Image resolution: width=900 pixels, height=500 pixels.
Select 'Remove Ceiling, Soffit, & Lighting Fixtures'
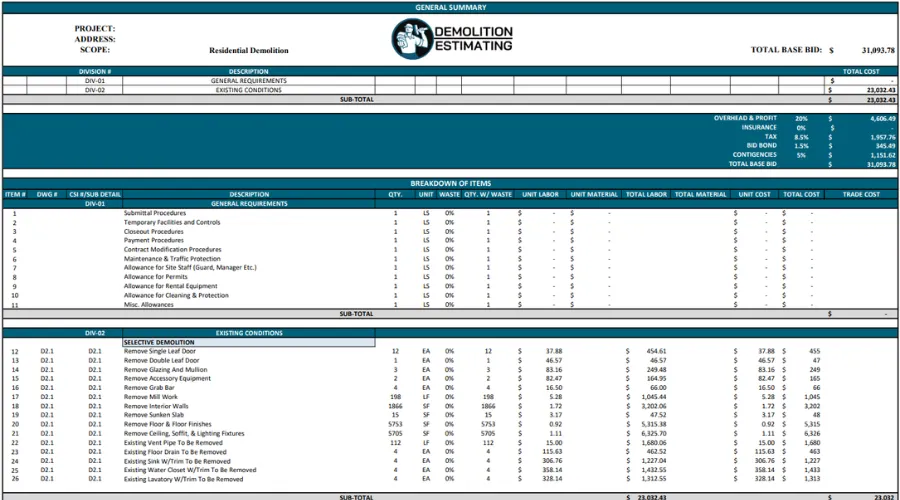click(x=184, y=433)
